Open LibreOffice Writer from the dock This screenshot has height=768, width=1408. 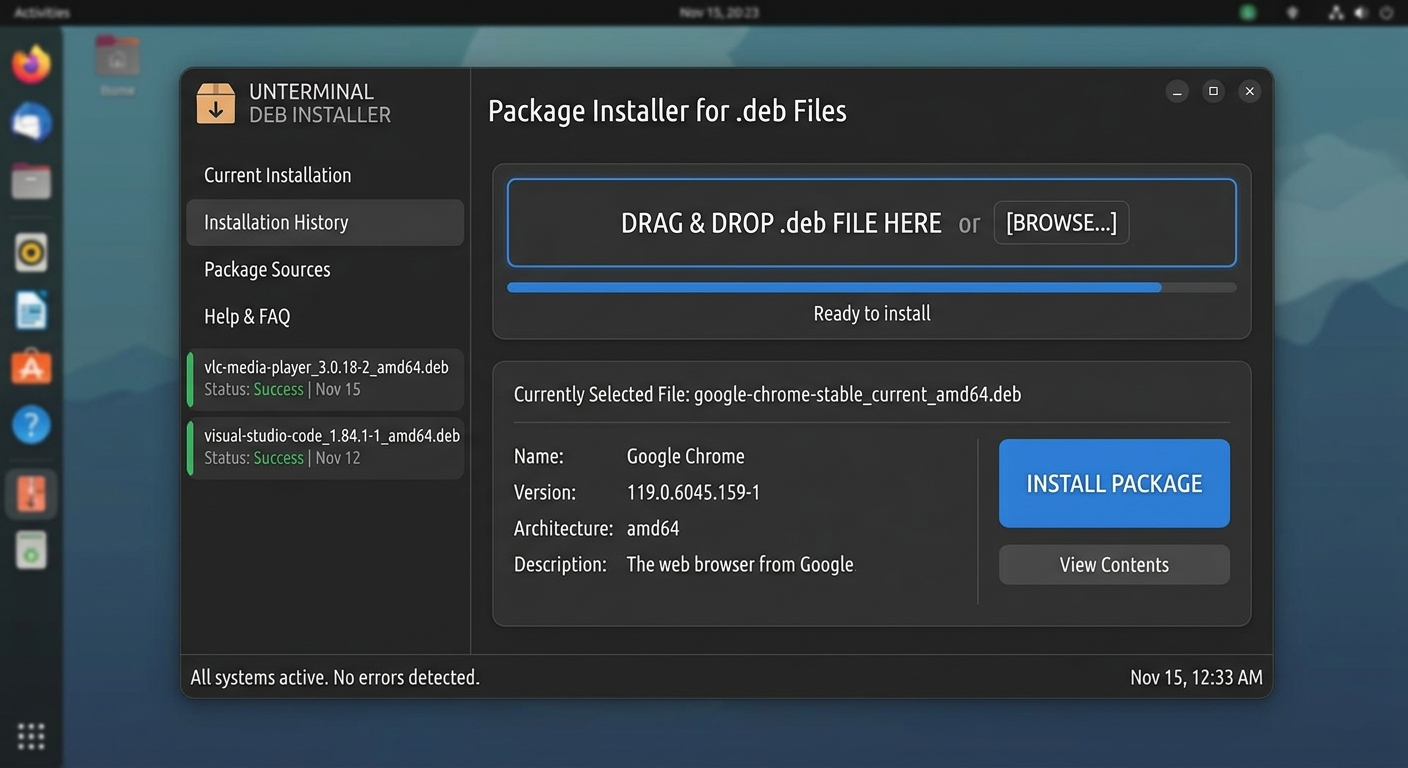(31, 310)
